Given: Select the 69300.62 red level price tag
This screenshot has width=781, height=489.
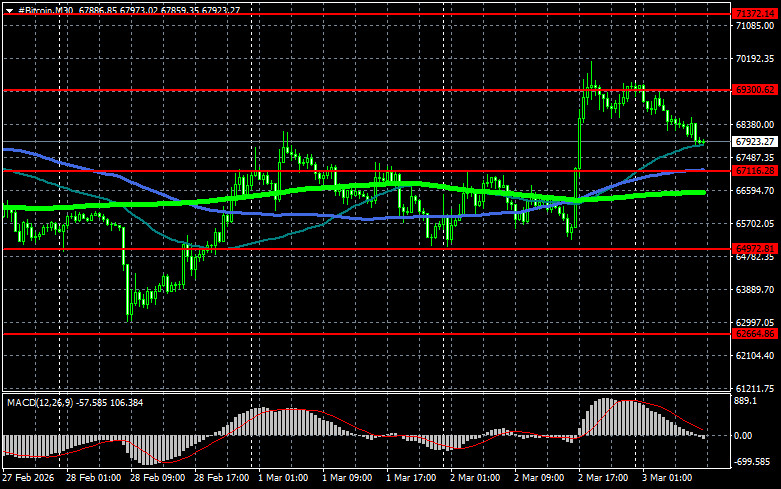Looking at the screenshot, I should point(755,90).
